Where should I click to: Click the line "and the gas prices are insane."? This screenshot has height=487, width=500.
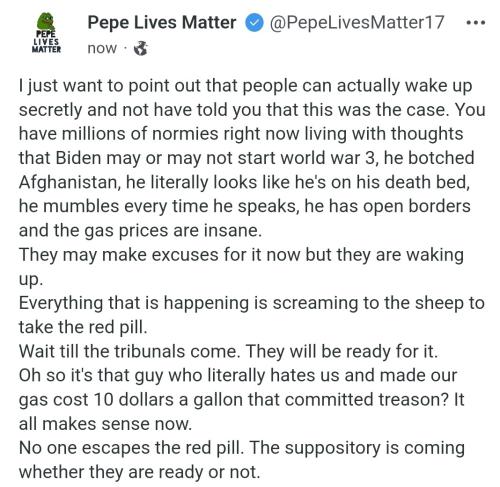coord(140,231)
